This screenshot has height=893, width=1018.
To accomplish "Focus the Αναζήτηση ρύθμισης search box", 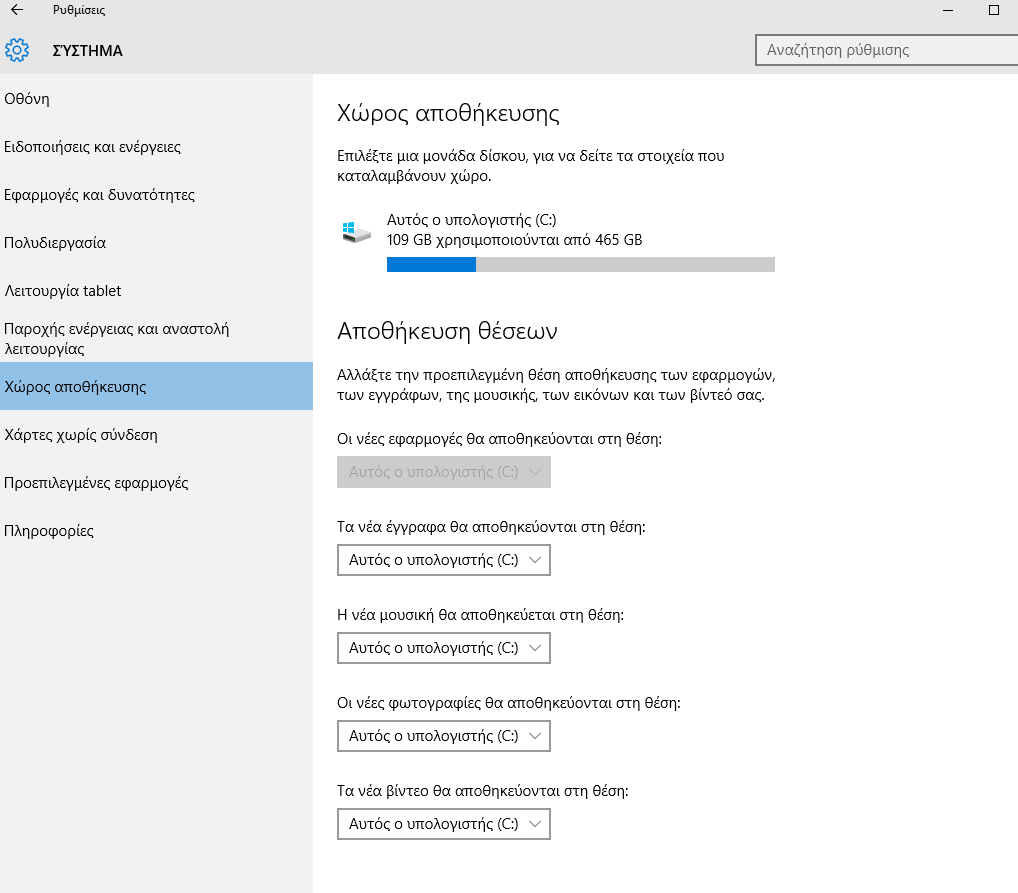I will (x=882, y=50).
